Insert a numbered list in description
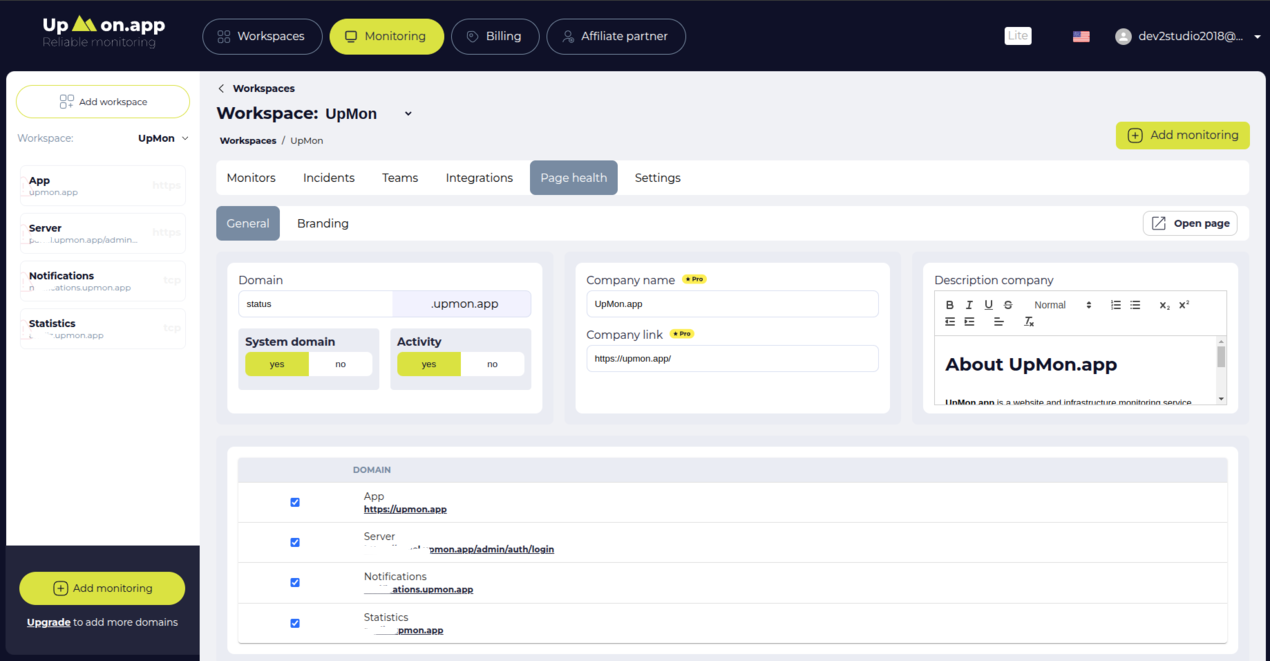 1116,305
